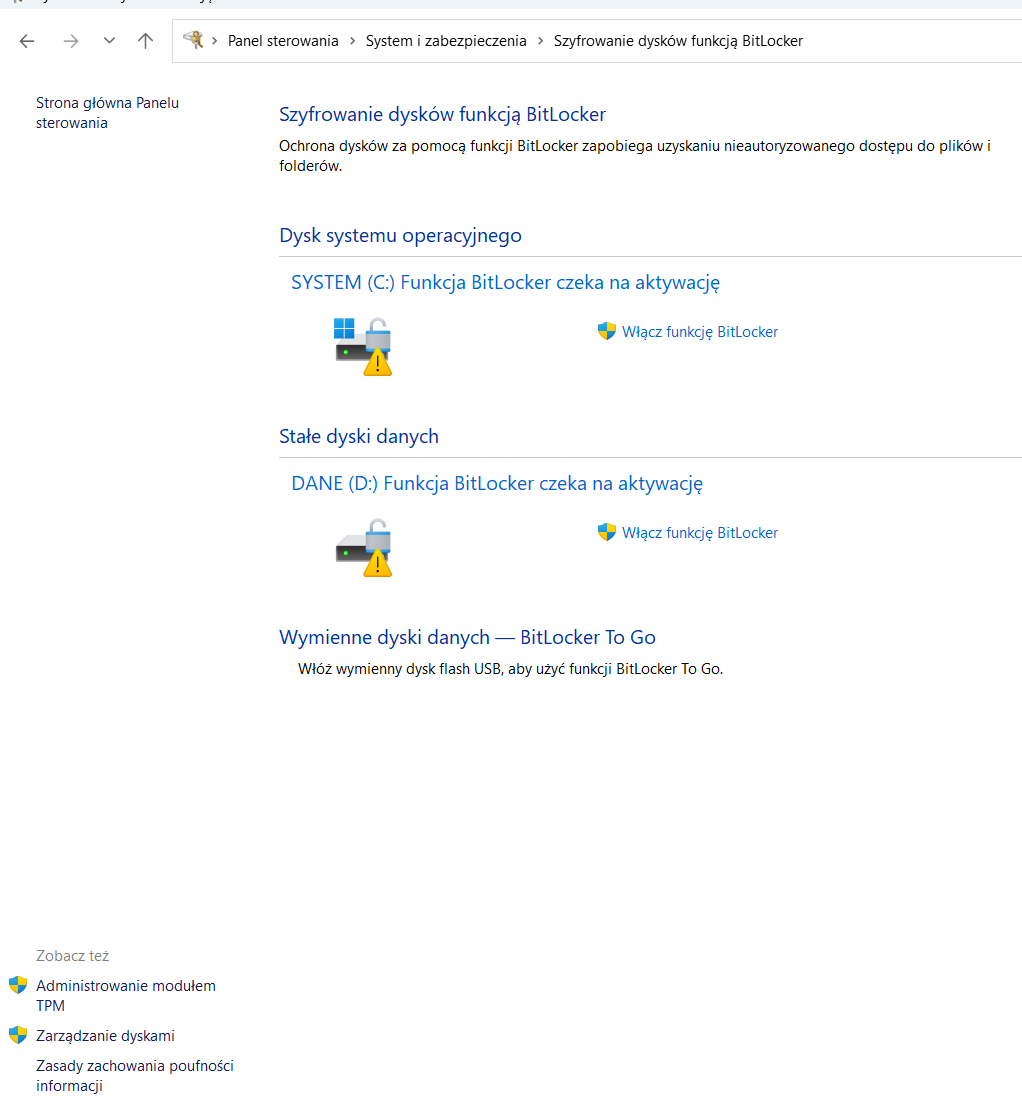Click shield icon next to Zarządzanie dyskami
The width and height of the screenshot is (1022, 1112).
tap(18, 1035)
